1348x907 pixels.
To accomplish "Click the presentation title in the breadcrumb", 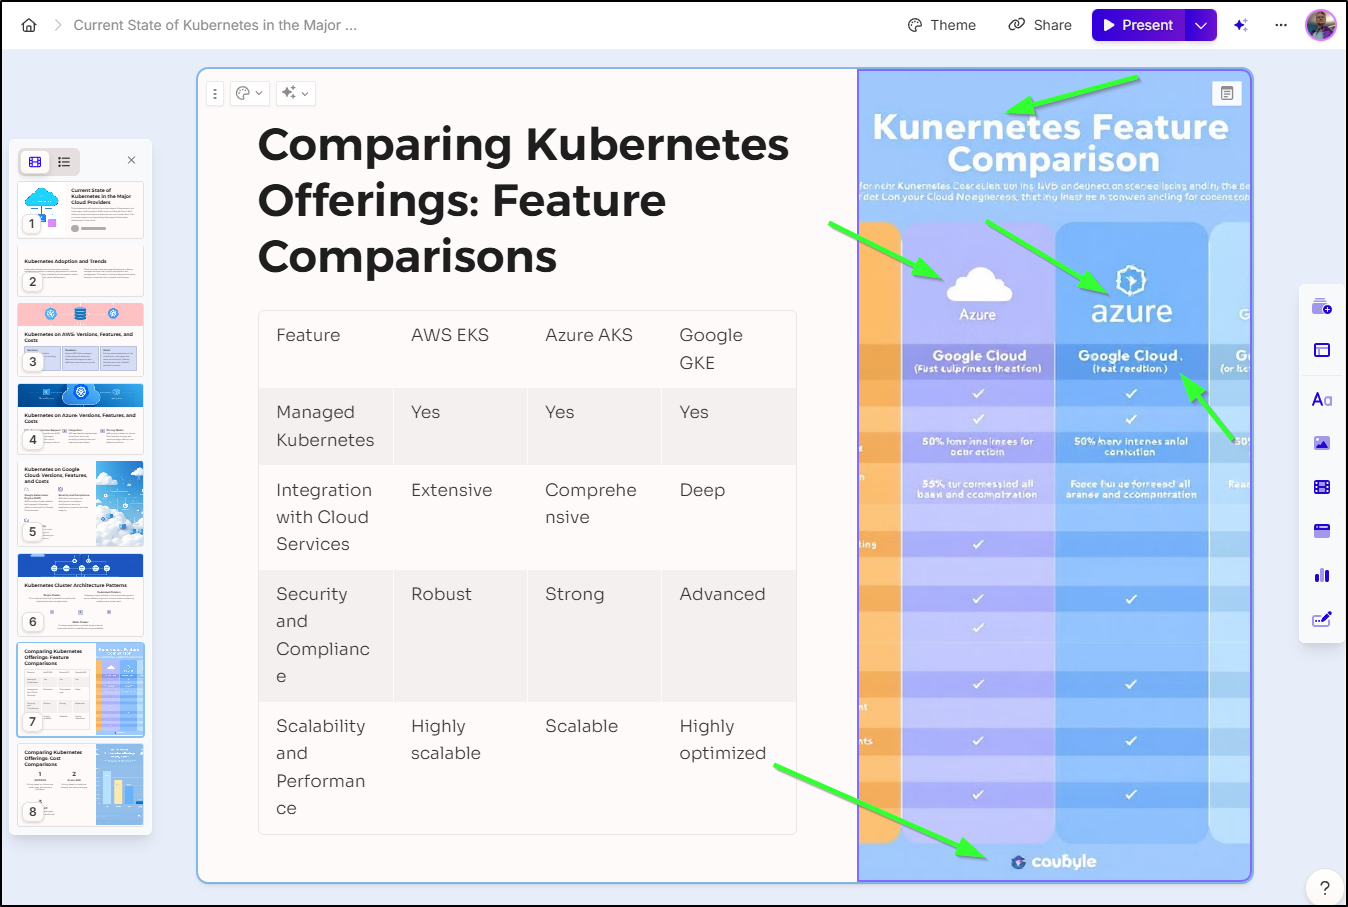I will coord(215,25).
